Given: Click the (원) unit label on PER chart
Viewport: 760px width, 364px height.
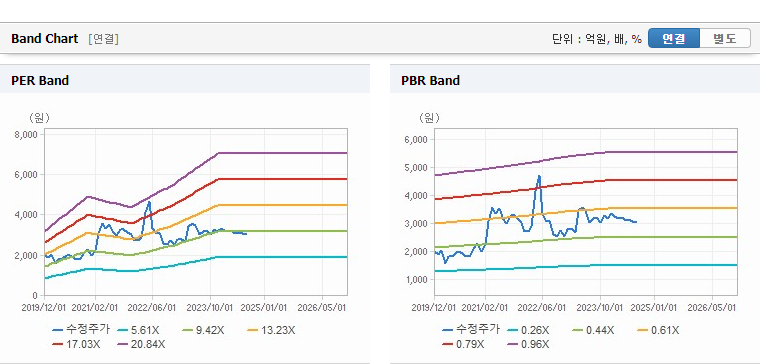Looking at the screenshot, I should (39, 117).
